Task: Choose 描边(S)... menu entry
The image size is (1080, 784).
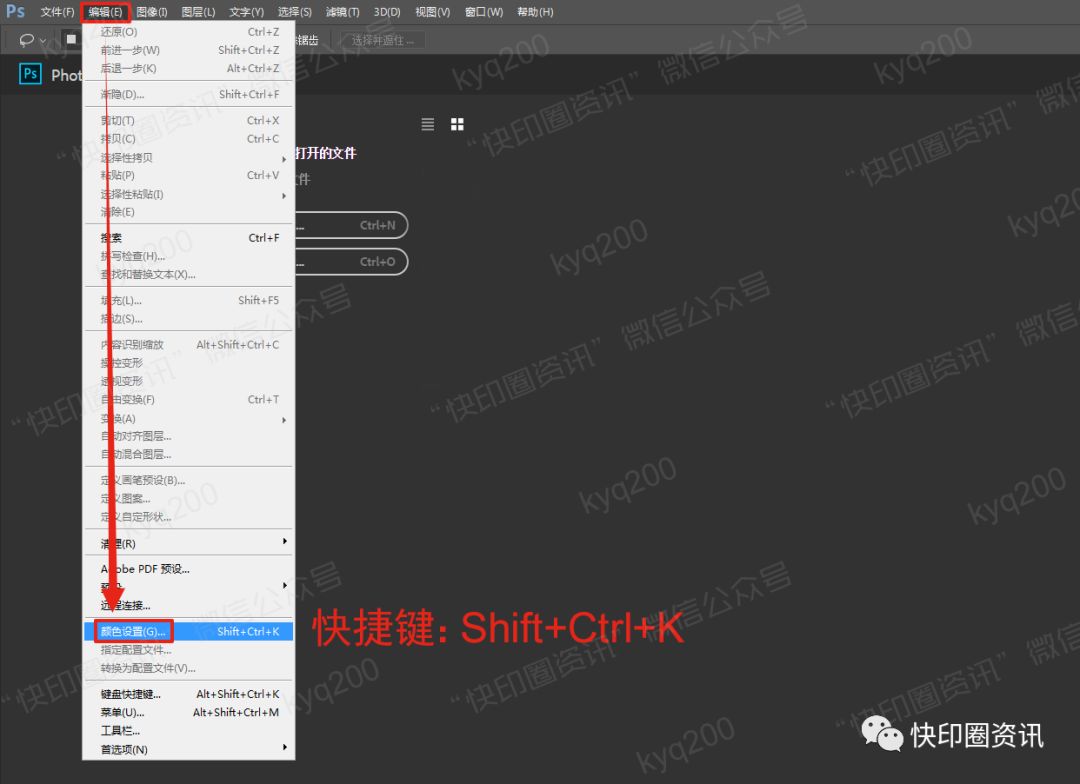Action: [189, 319]
